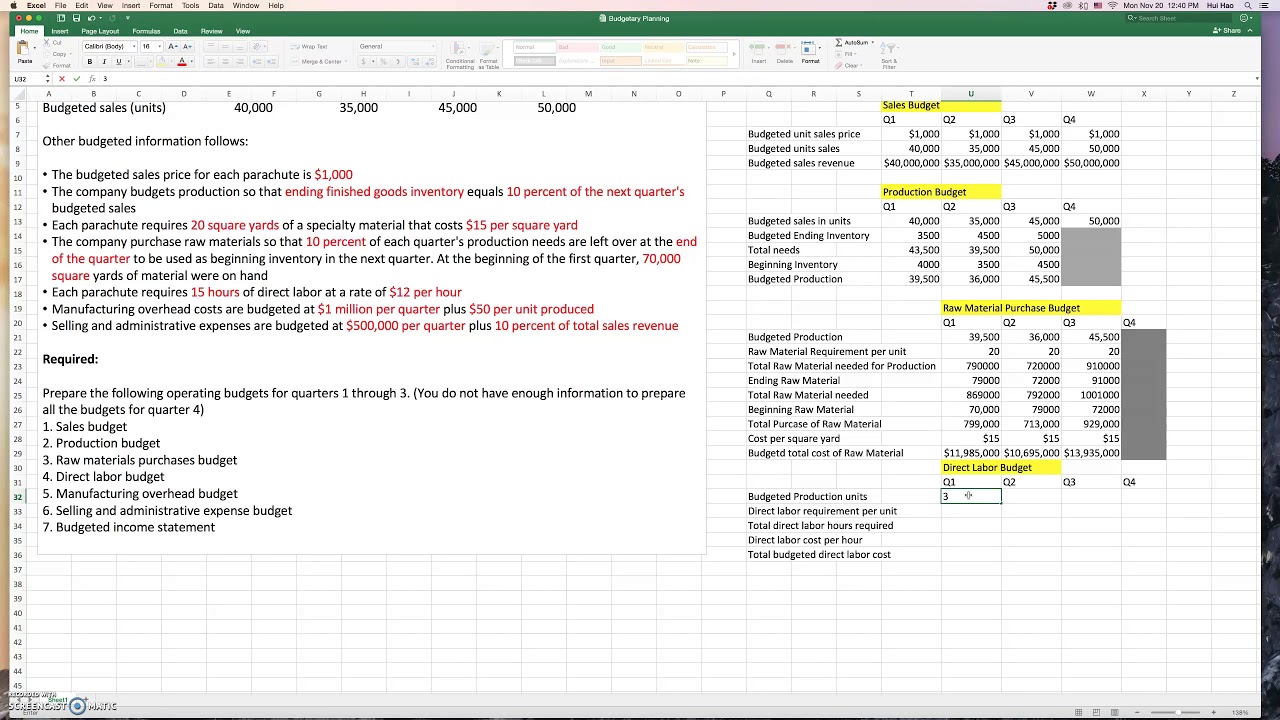Screen dimensions: 1280x720
Task: Switch to the Review ribbon tab
Action: tap(211, 31)
